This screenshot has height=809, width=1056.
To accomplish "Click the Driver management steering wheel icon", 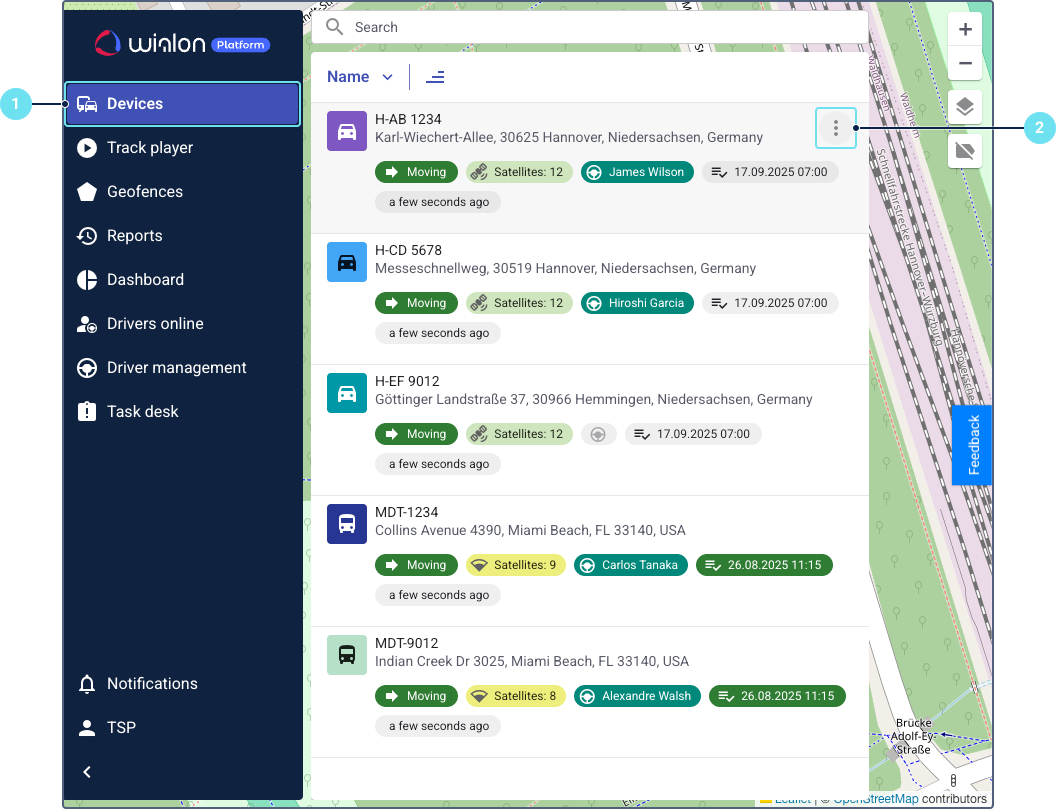I will pyautogui.click(x=87, y=368).
